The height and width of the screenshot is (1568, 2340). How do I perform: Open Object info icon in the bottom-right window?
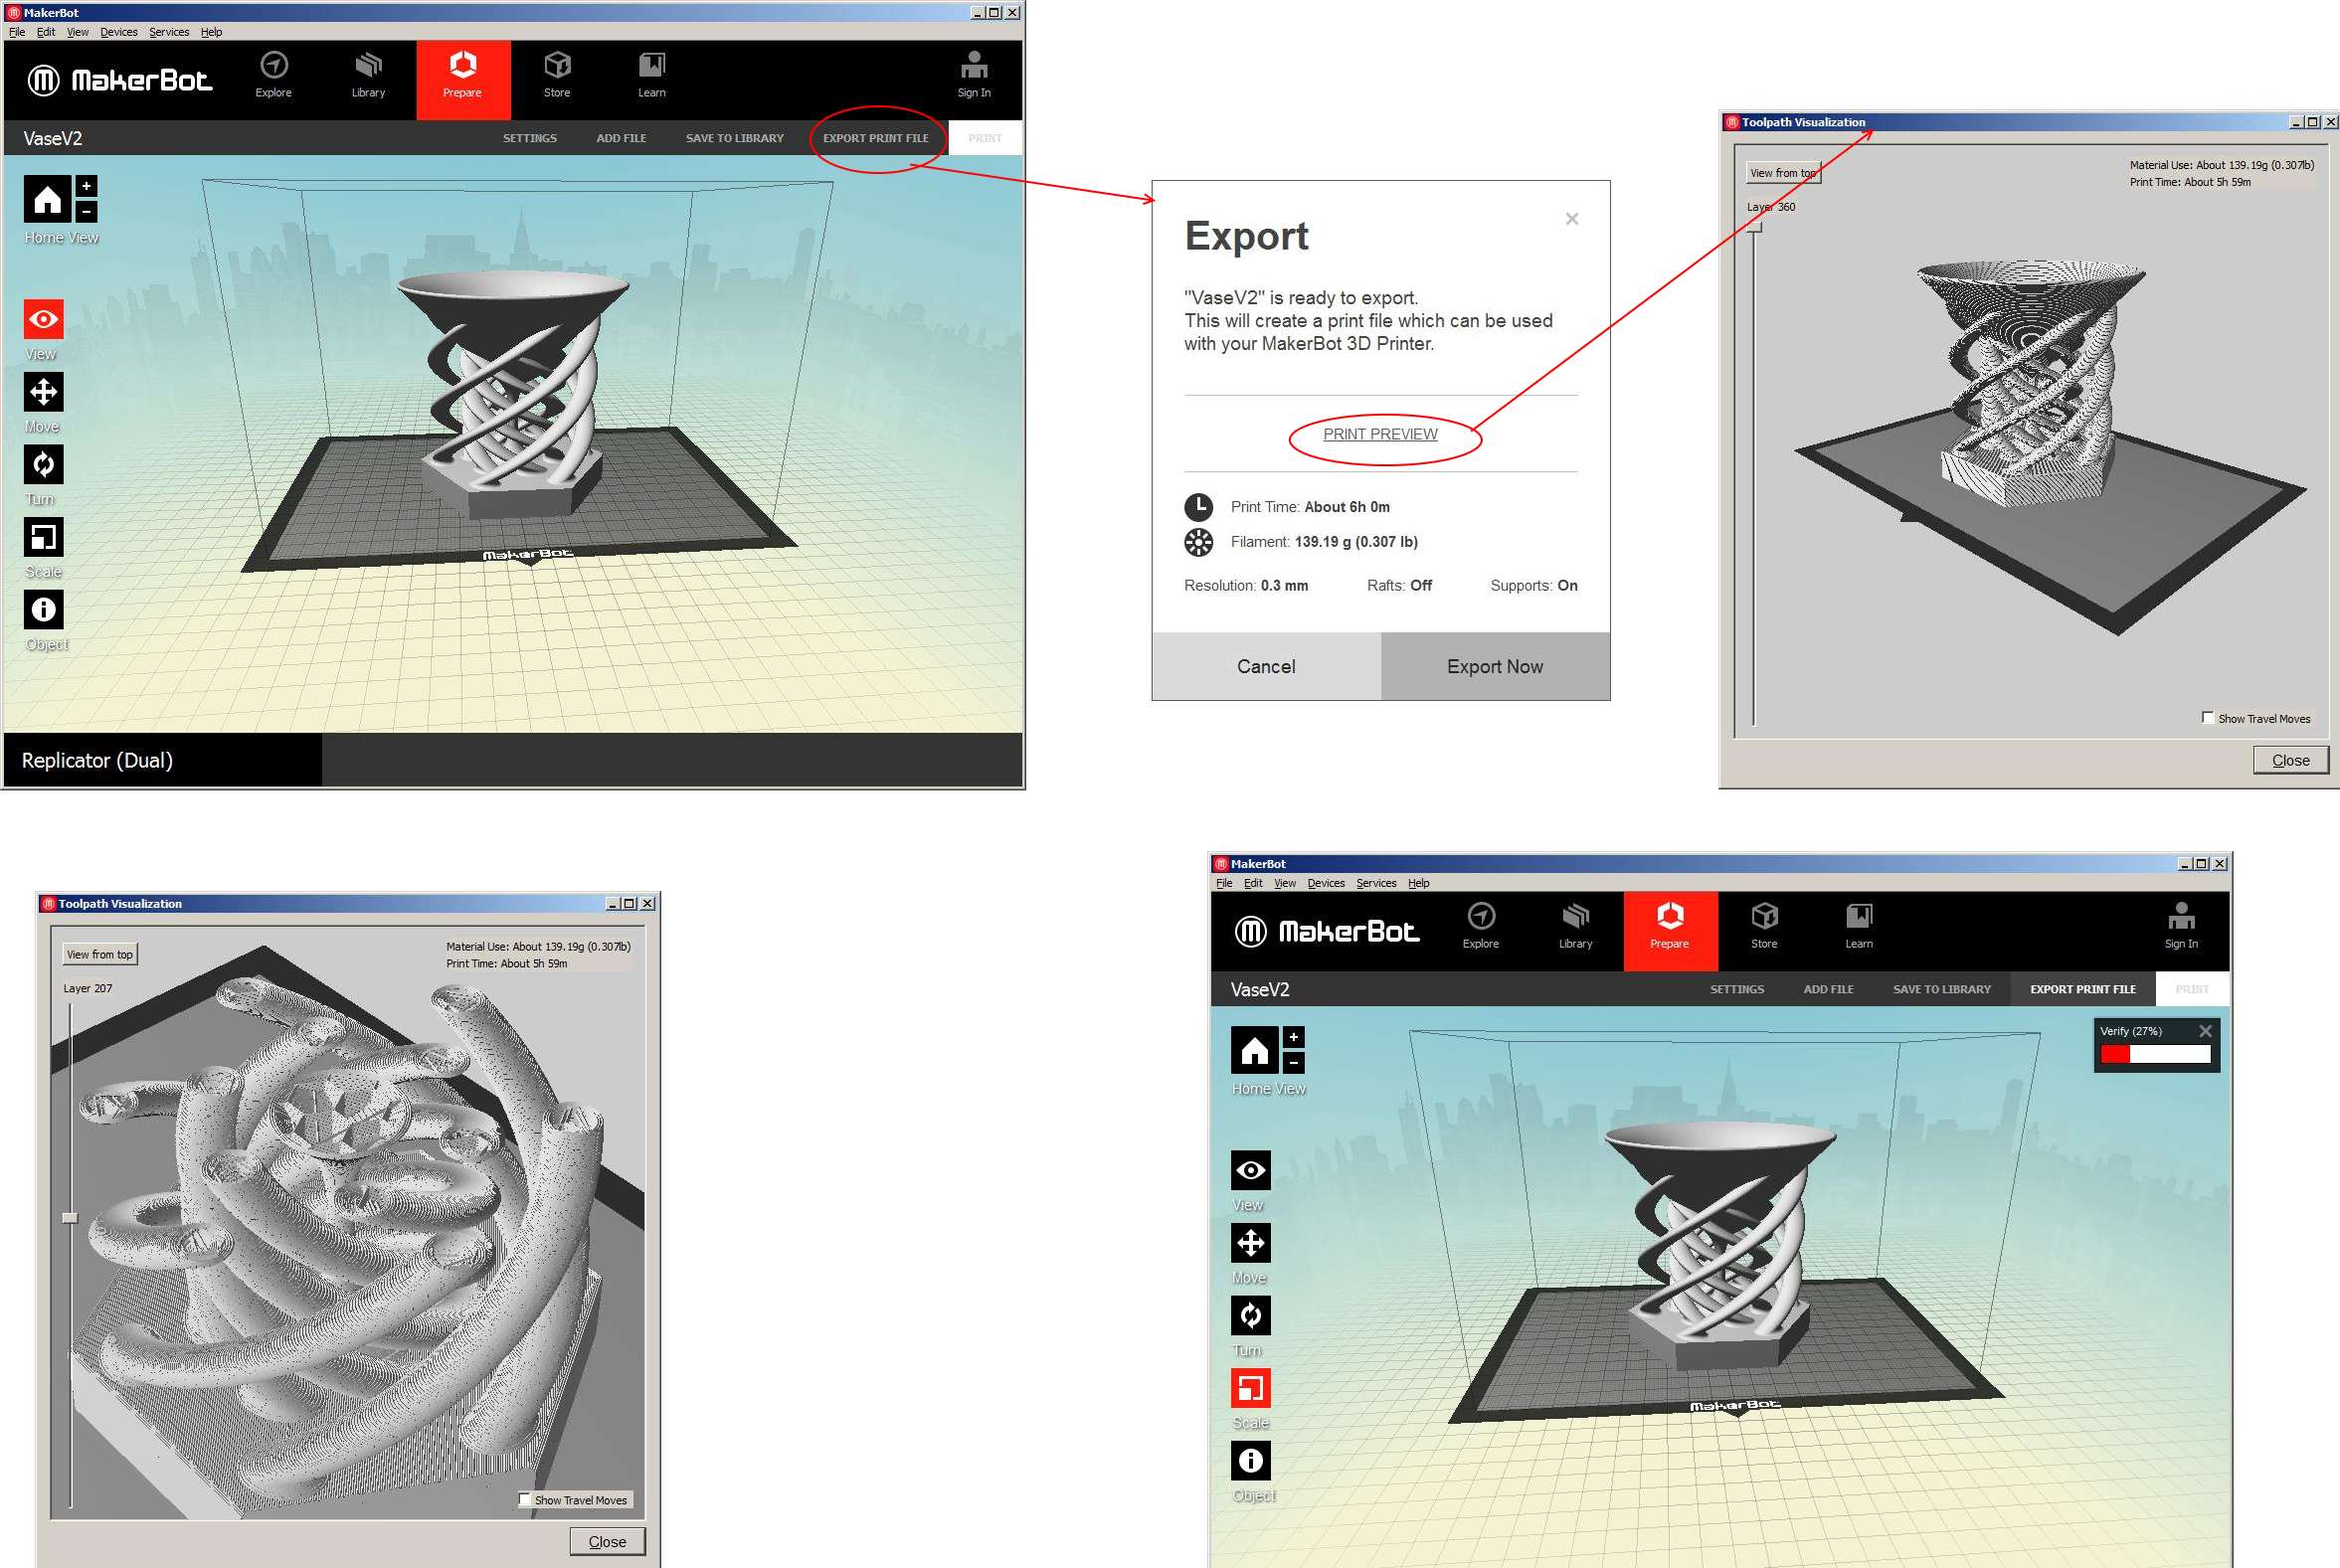click(1250, 1461)
